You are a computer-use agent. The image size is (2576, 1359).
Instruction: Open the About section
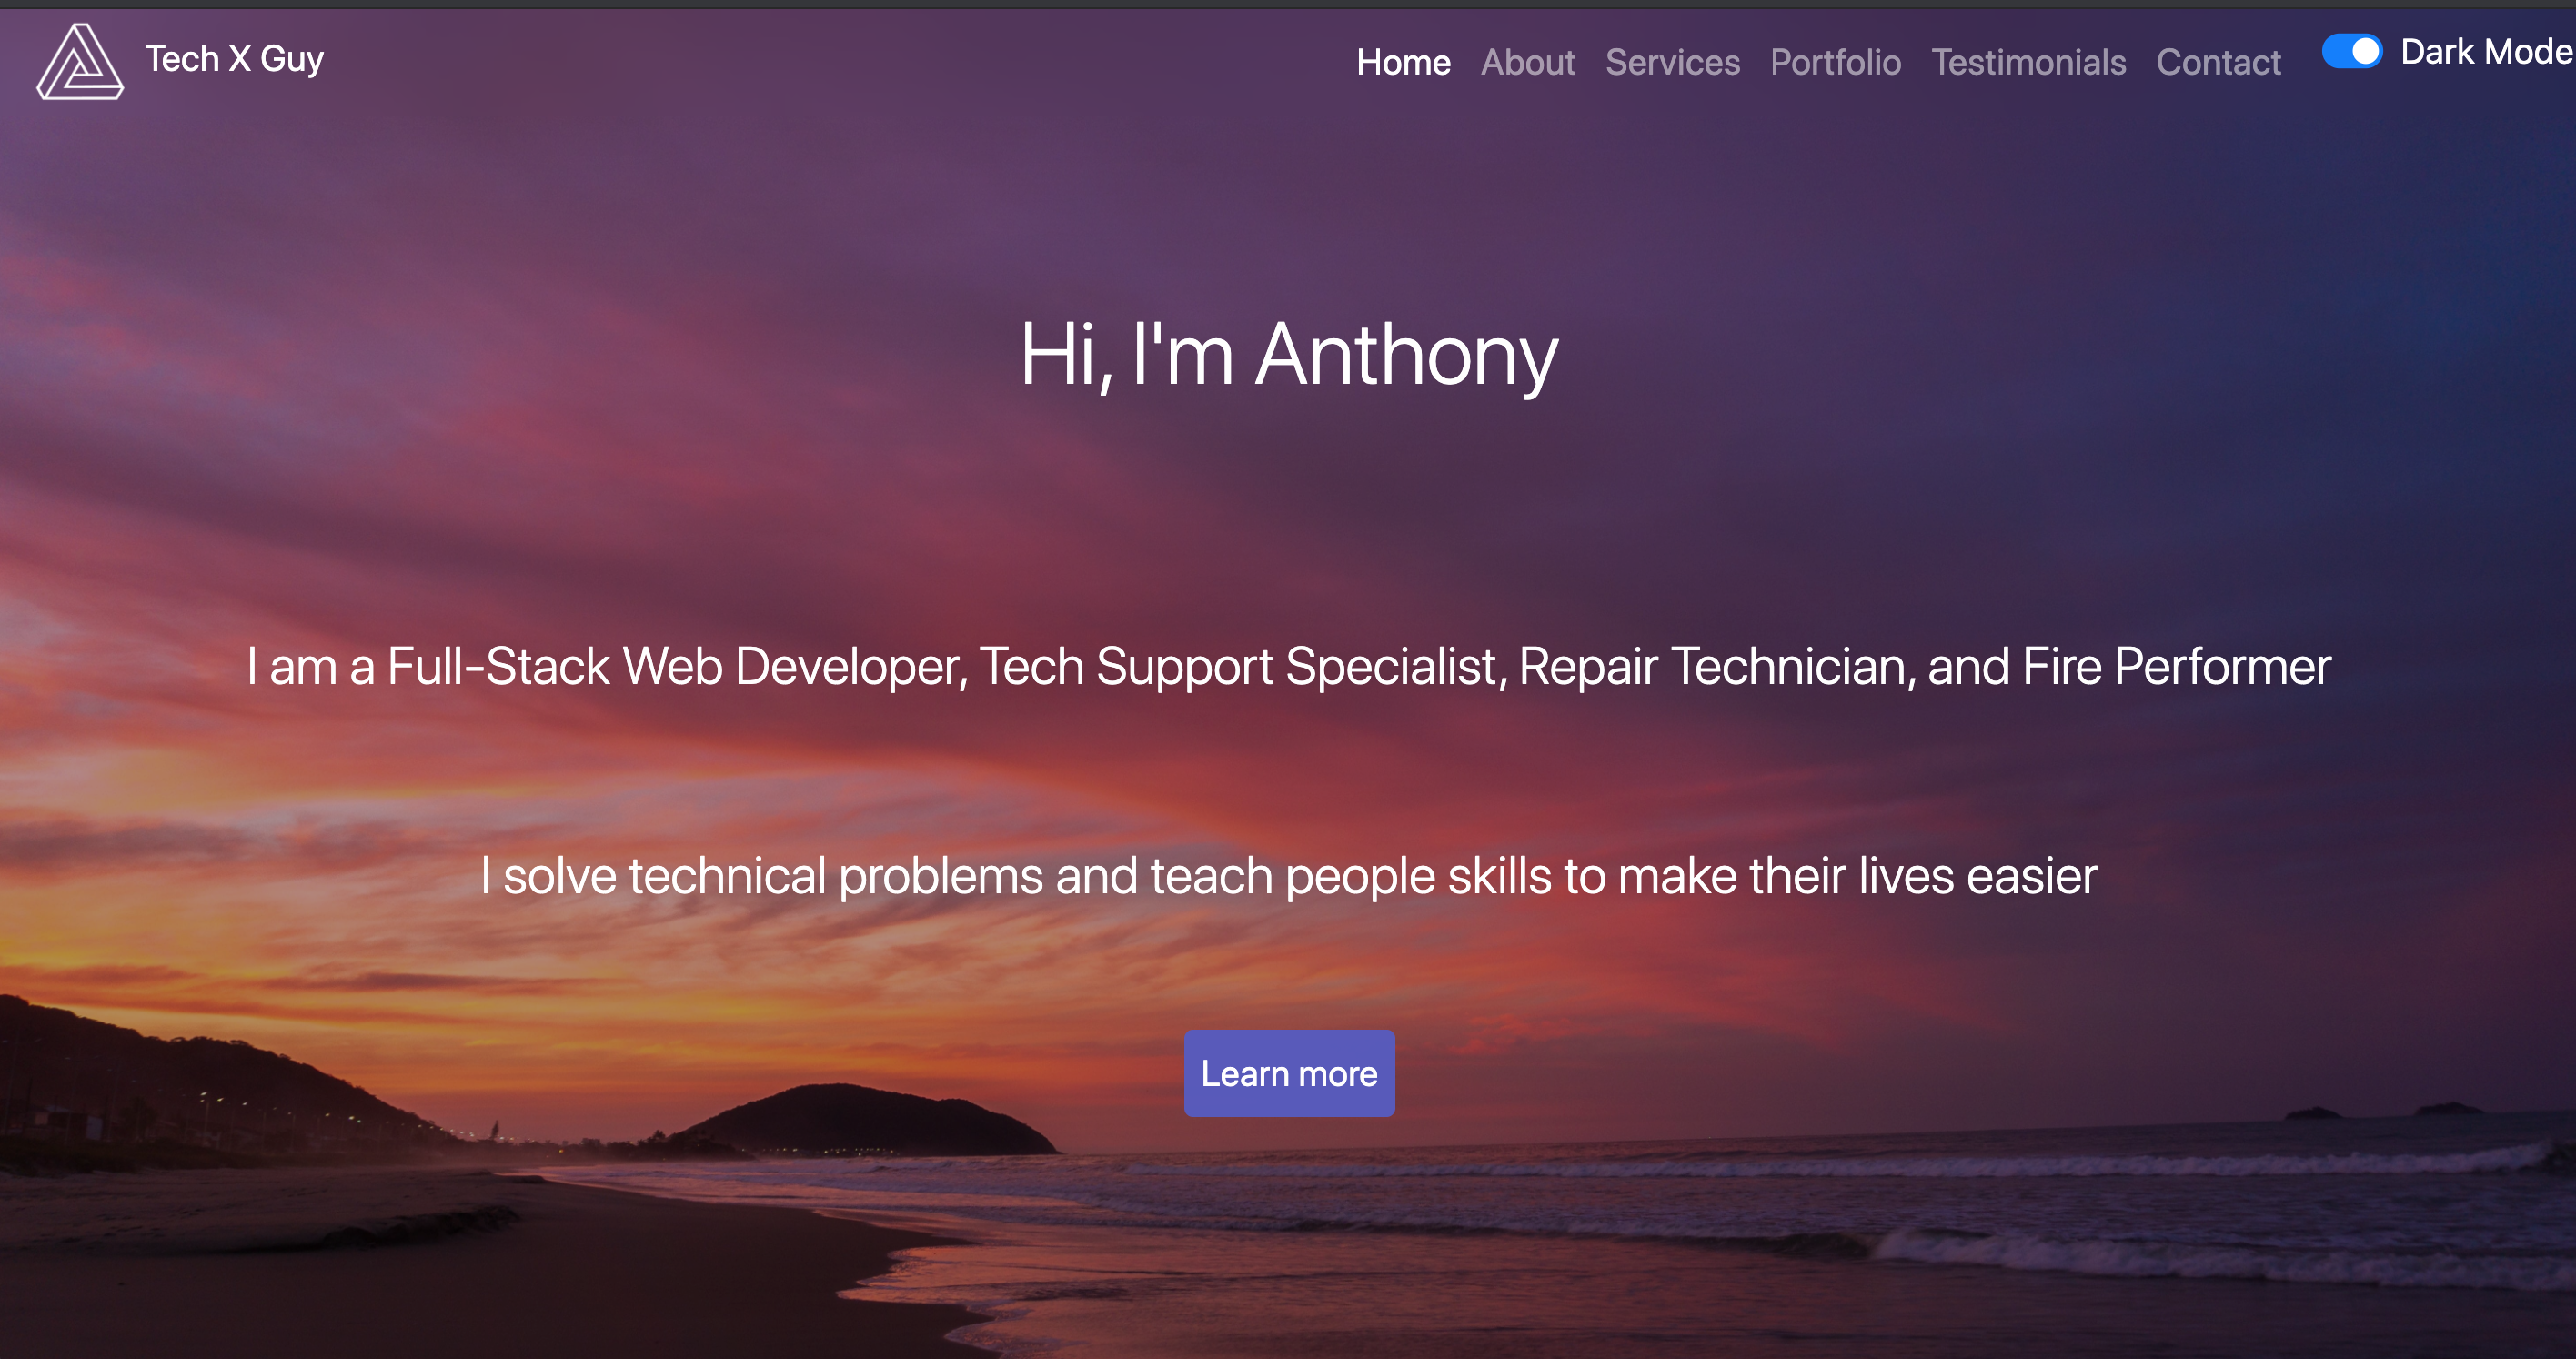tap(1527, 62)
